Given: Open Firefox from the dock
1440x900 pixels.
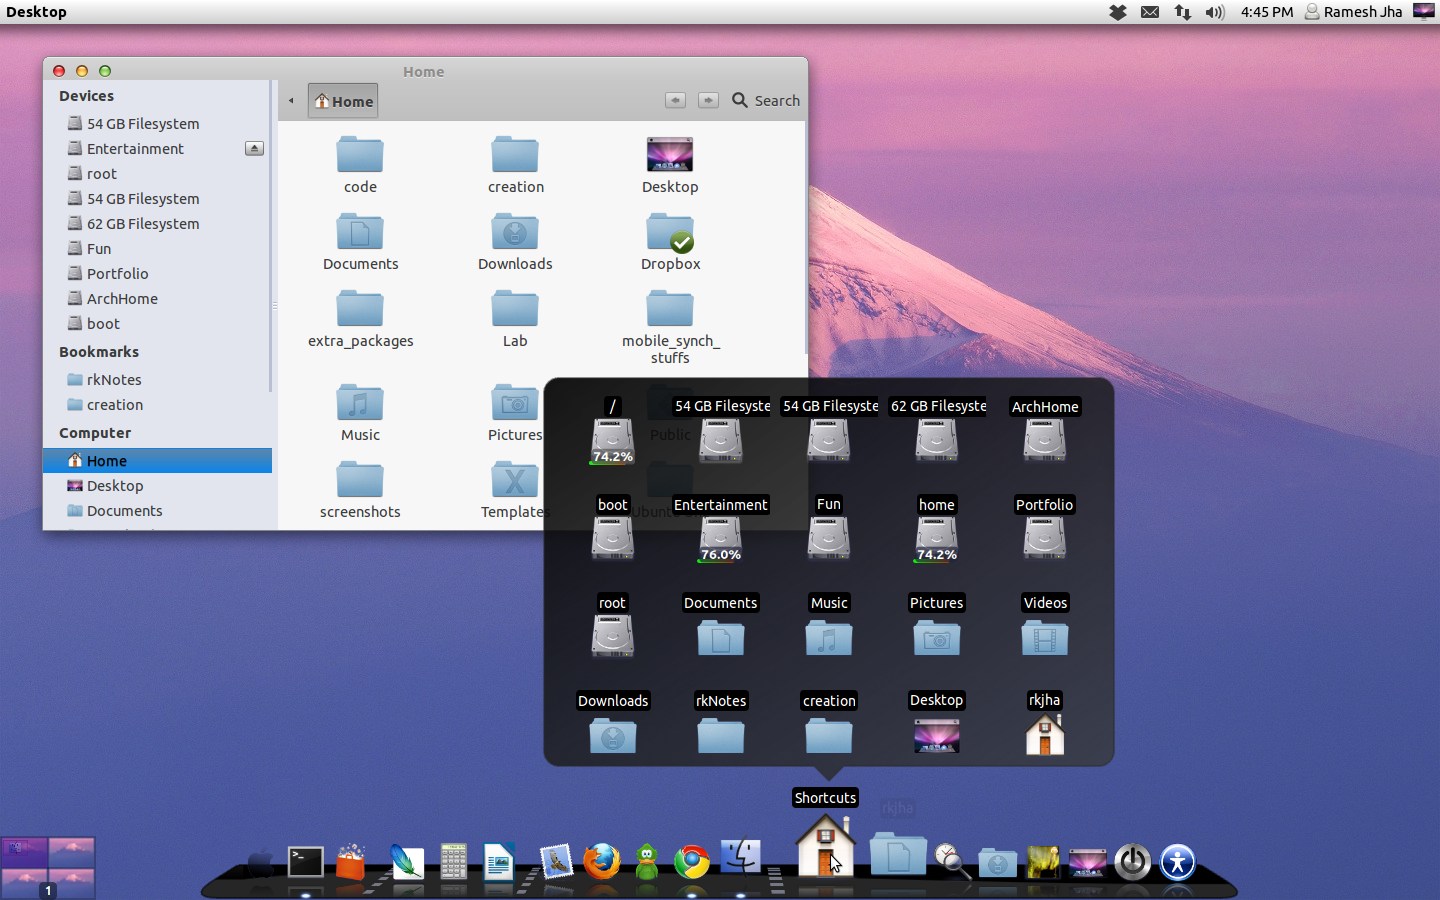Looking at the screenshot, I should coord(601,861).
